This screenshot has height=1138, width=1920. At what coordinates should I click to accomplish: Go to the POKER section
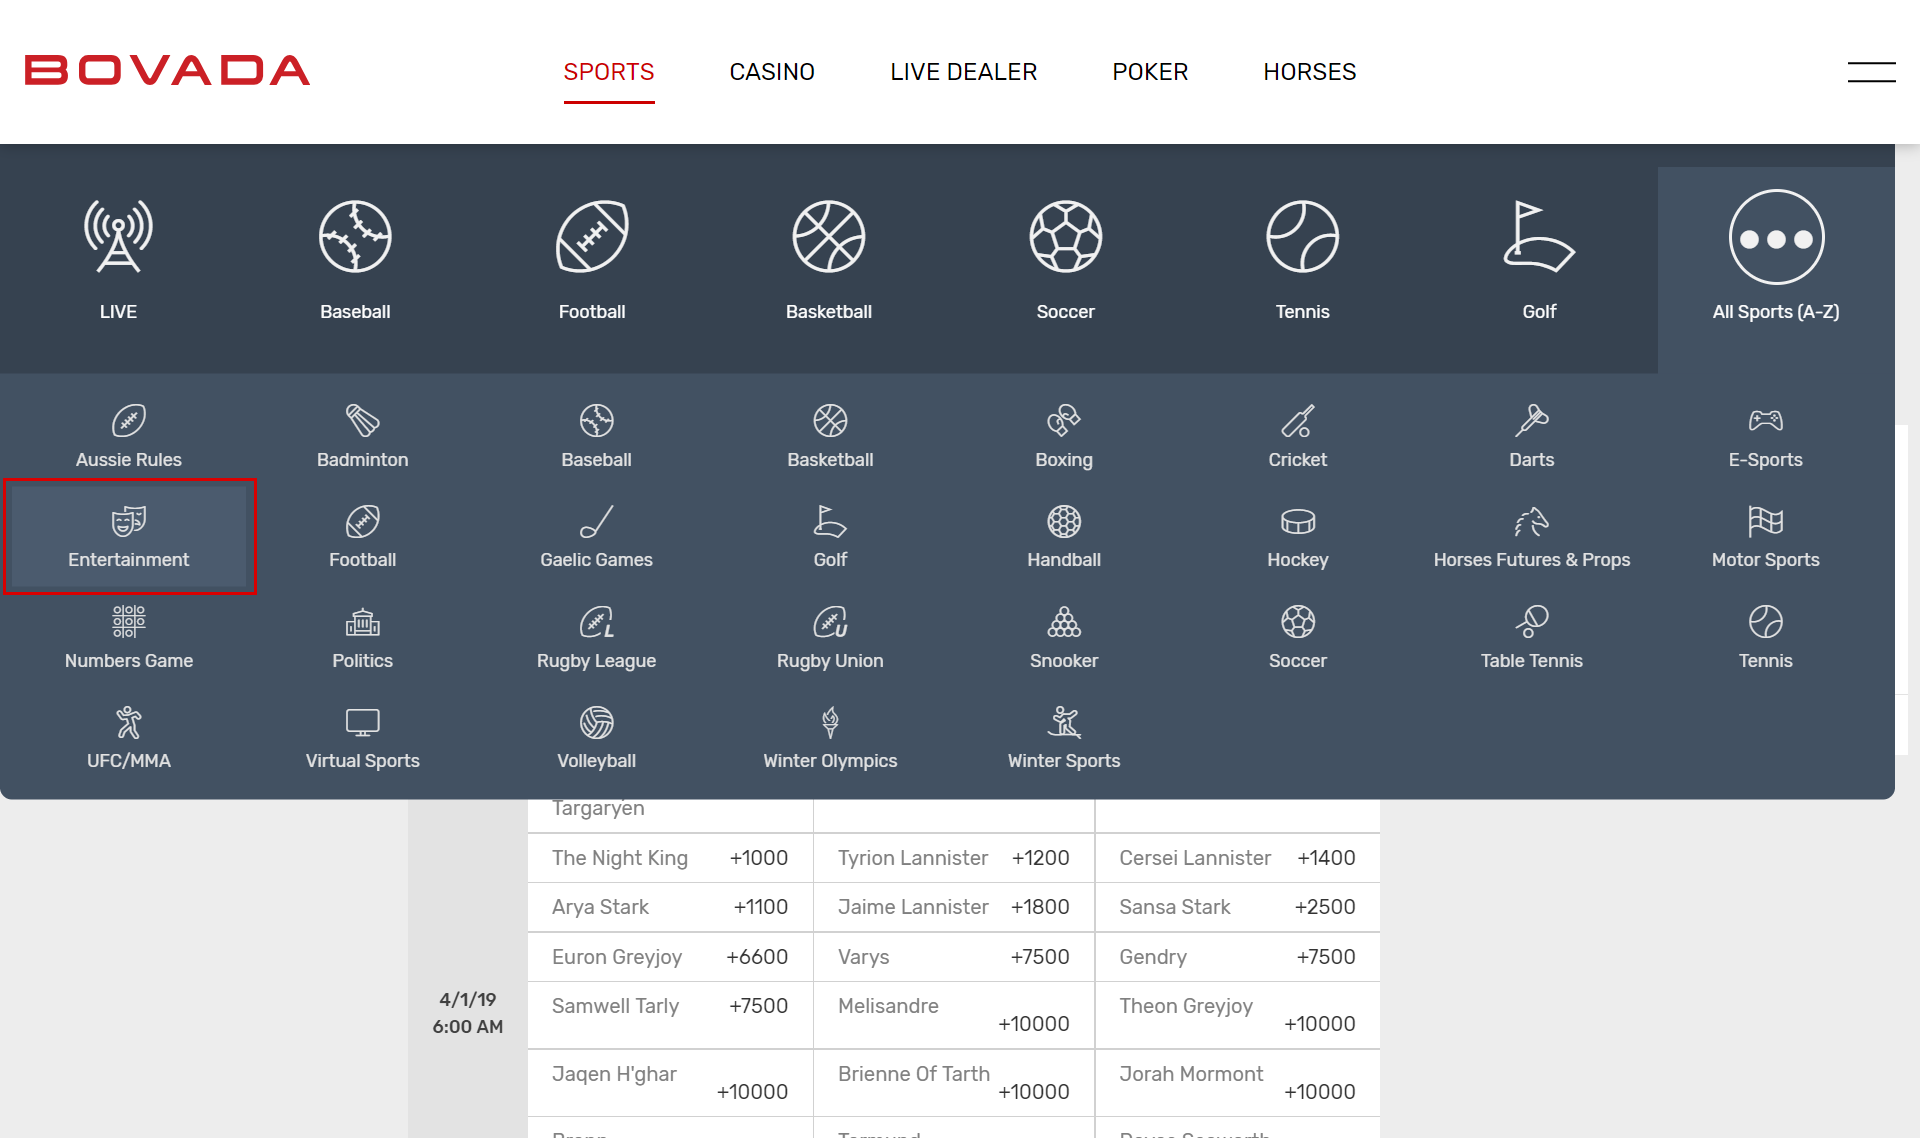(x=1150, y=72)
